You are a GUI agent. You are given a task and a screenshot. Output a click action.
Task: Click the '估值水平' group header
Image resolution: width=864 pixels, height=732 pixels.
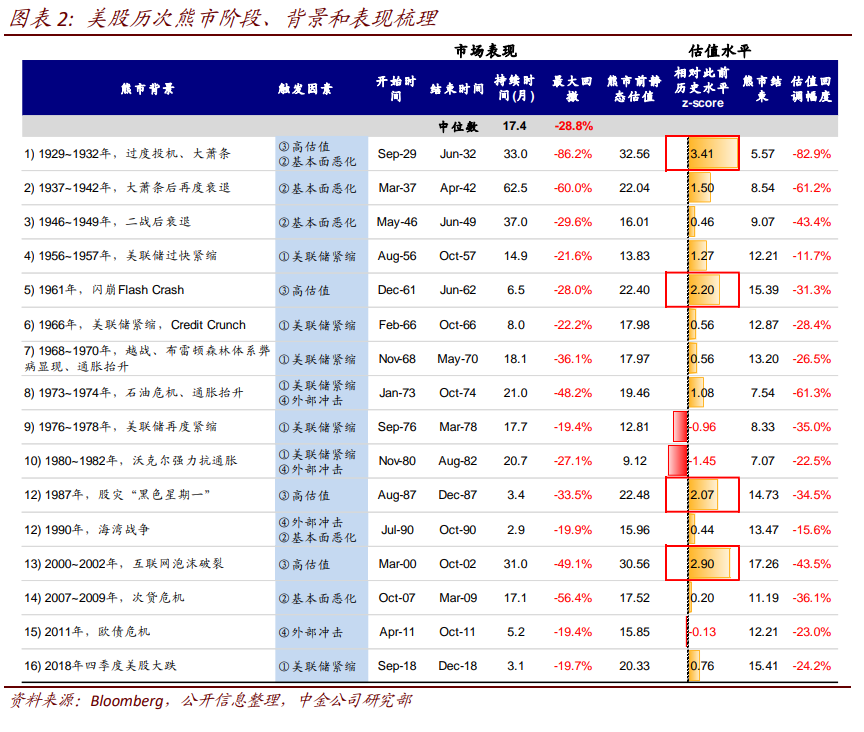tap(719, 51)
